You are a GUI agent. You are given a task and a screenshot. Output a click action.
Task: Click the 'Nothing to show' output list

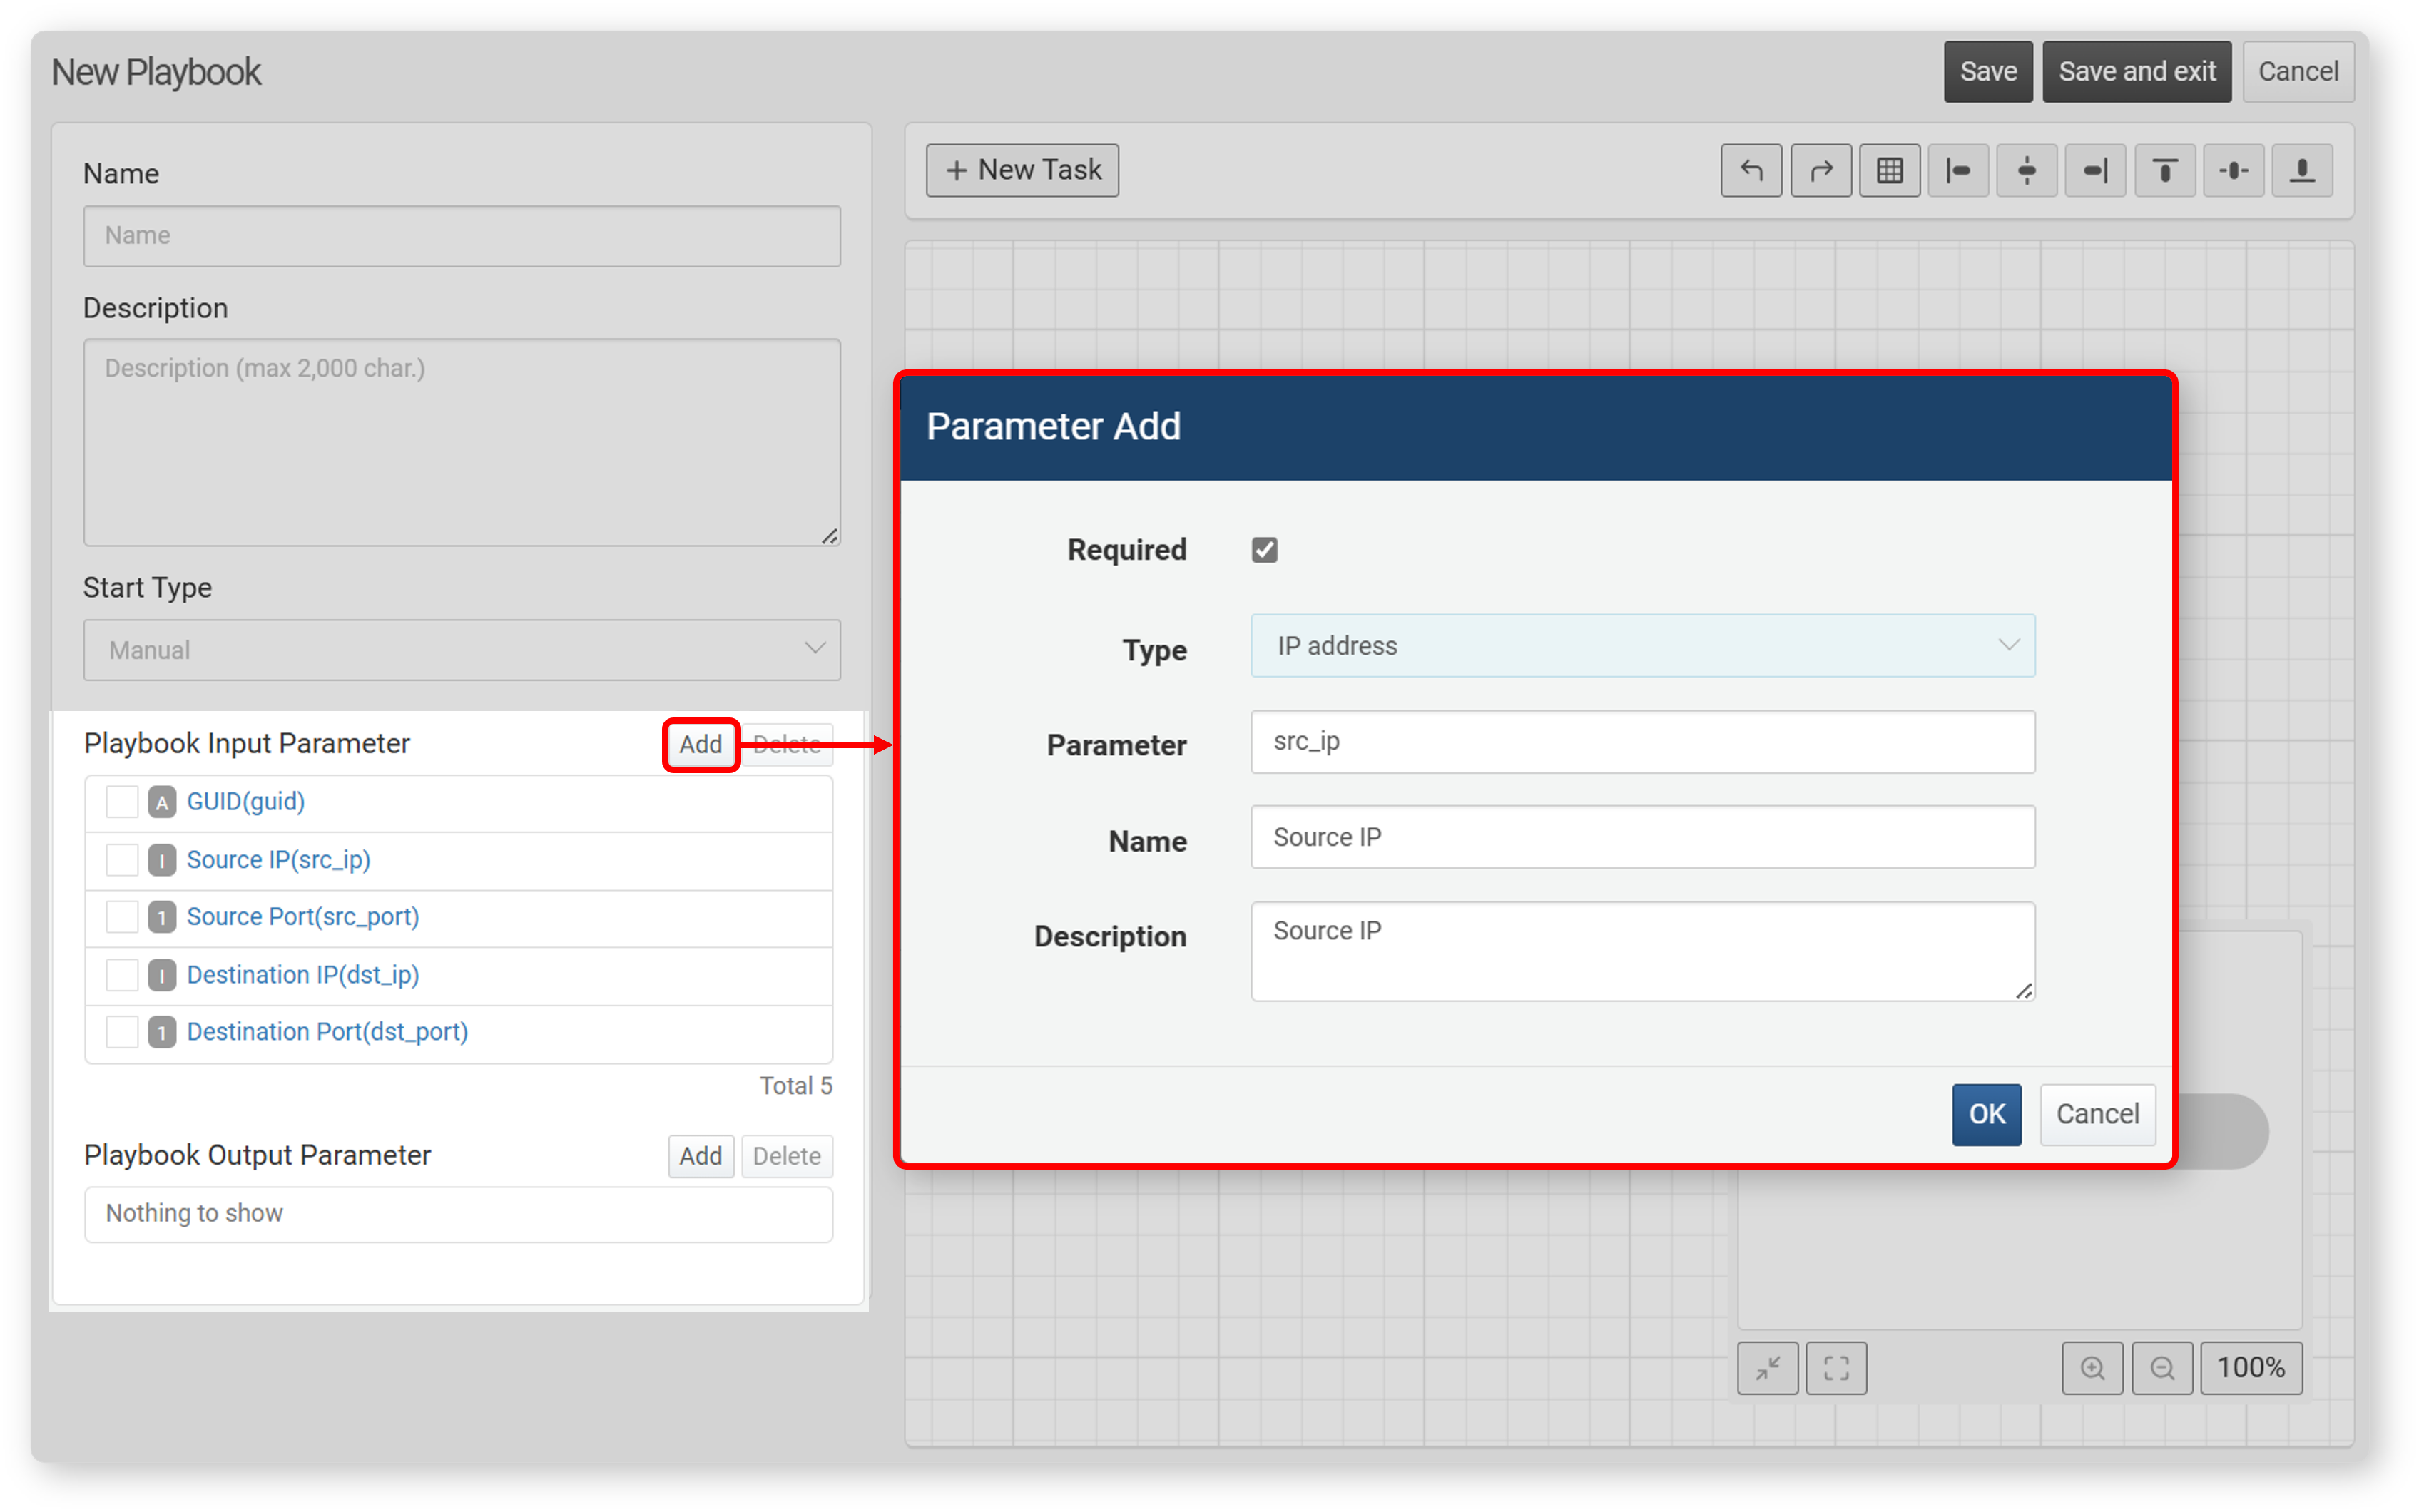458,1214
